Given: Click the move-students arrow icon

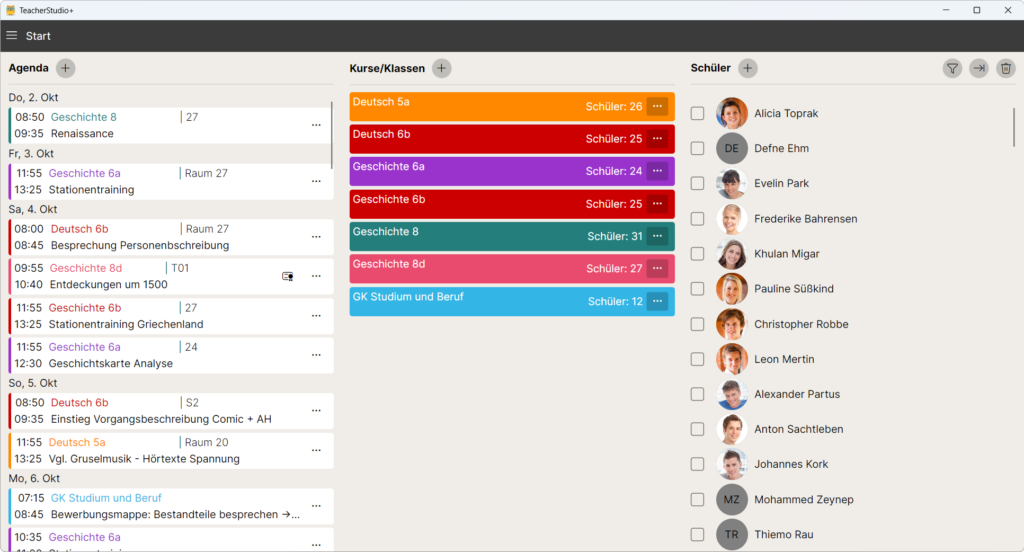Looking at the screenshot, I should point(979,68).
